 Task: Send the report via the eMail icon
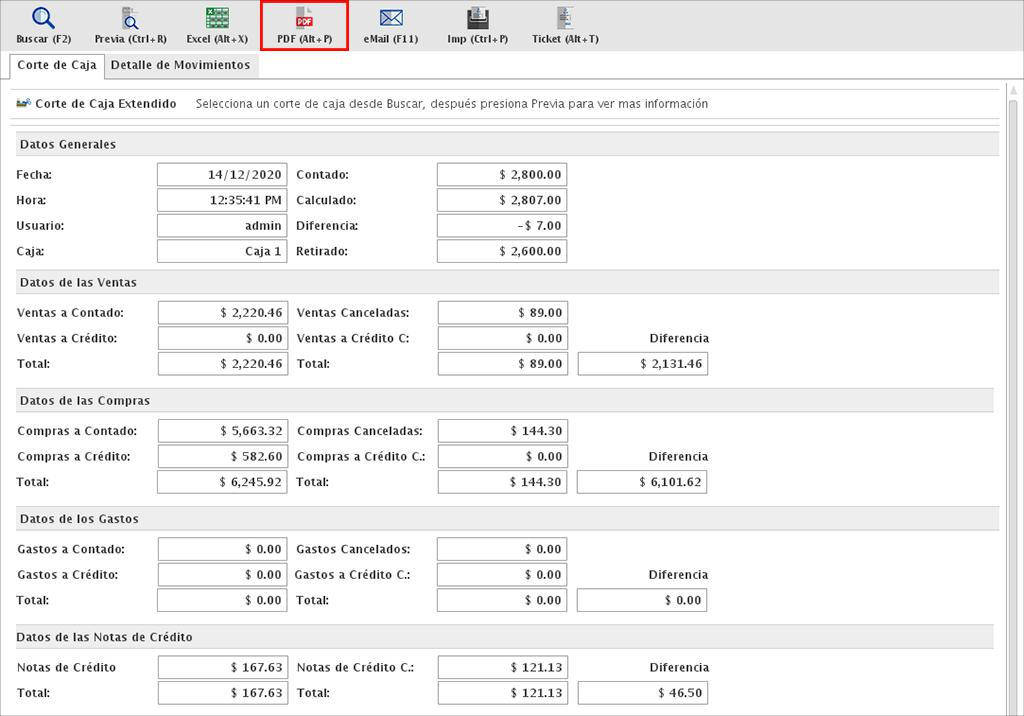[391, 19]
